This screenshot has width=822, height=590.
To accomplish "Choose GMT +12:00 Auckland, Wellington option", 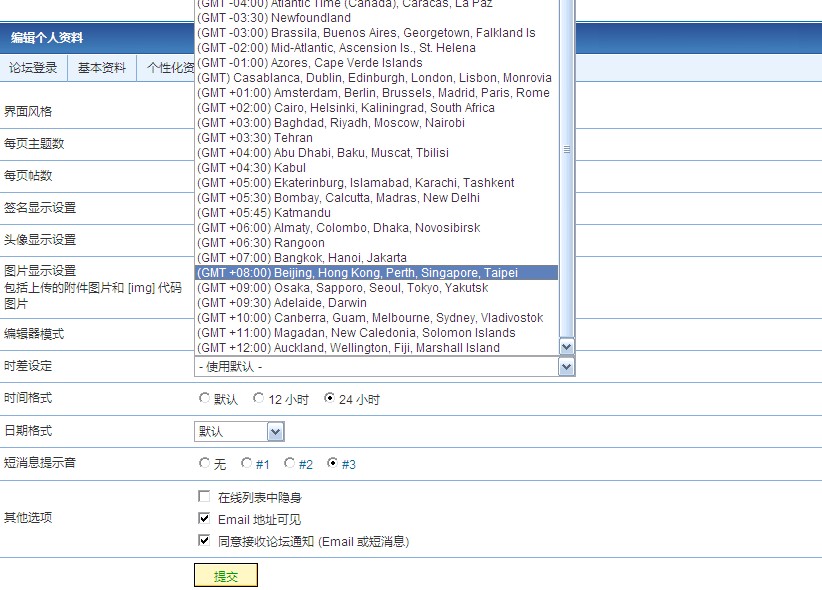I will tap(376, 348).
